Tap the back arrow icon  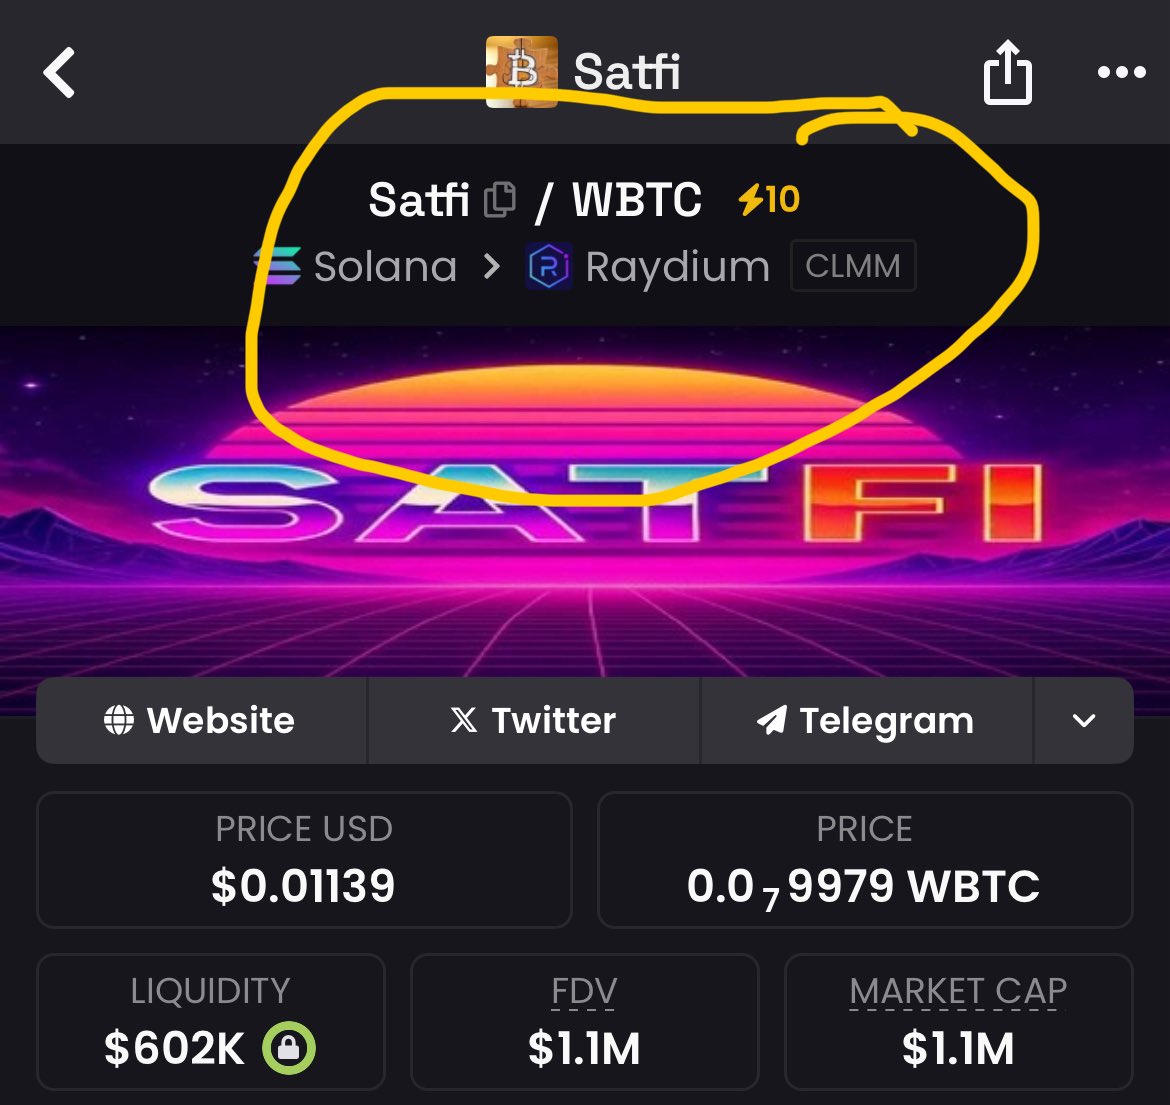pos(59,72)
